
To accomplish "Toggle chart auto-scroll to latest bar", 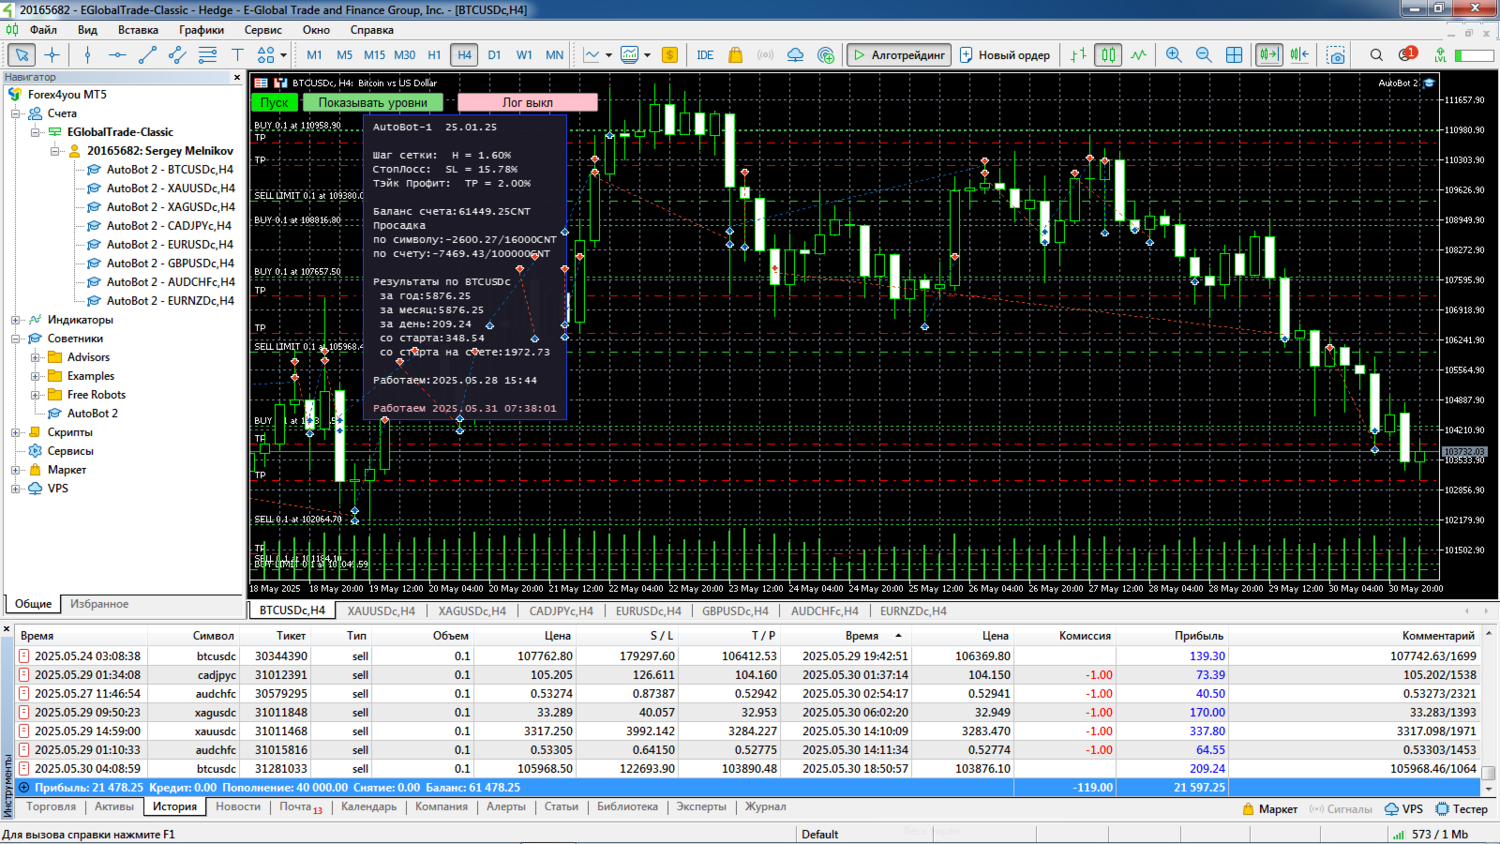I will click(1269, 55).
